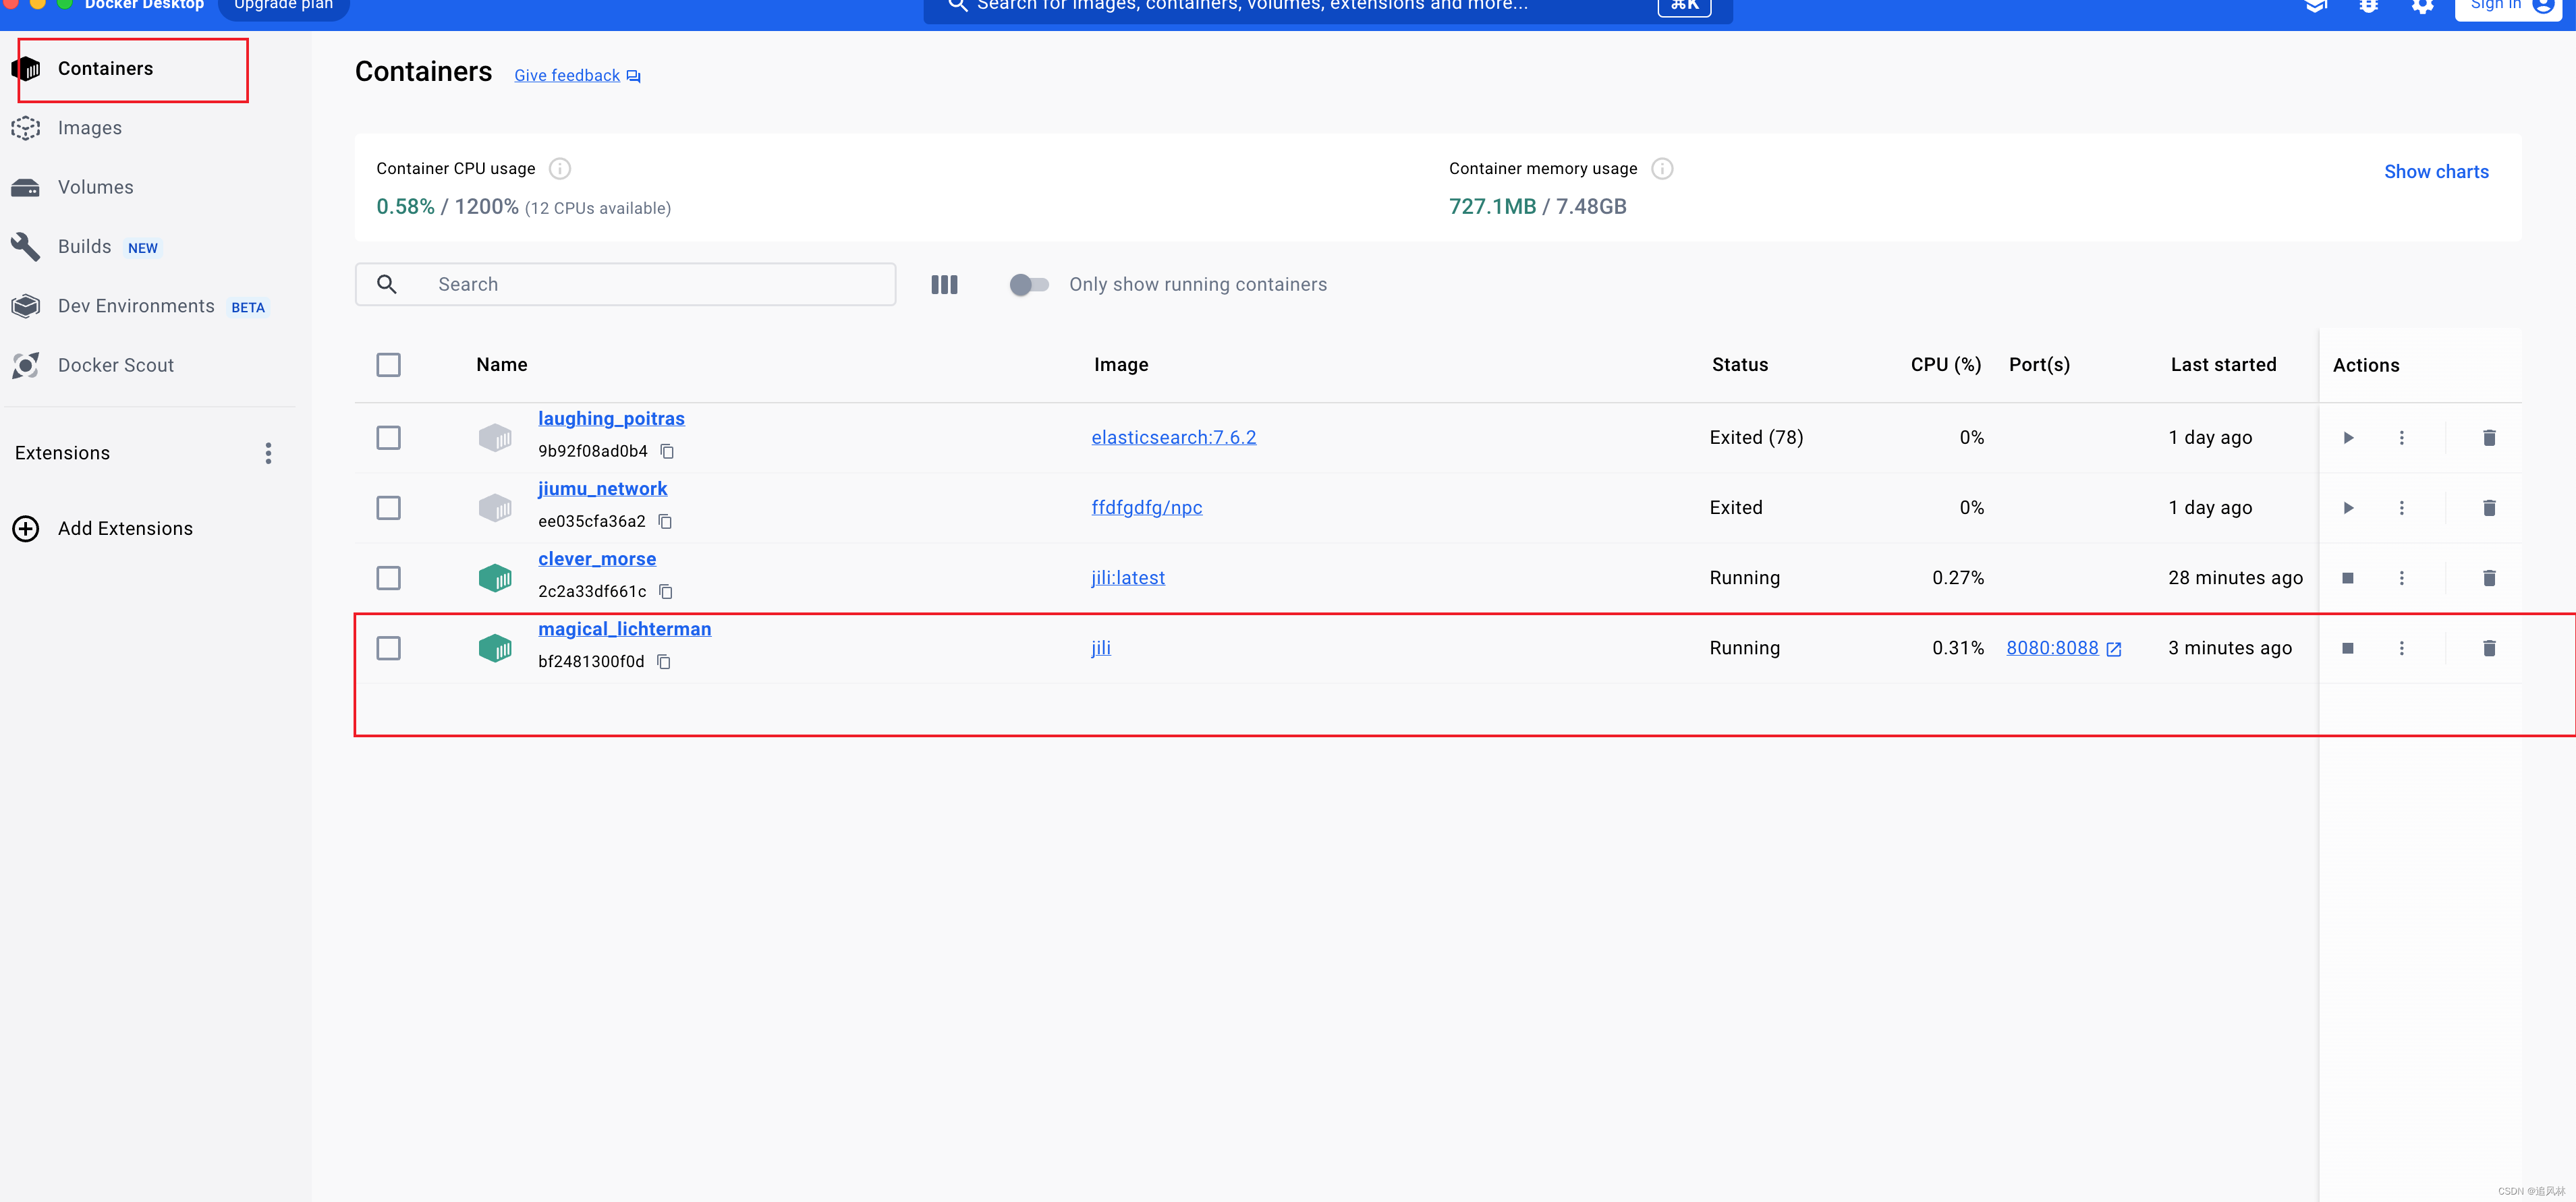Screen dimensions: 2576x1202
Task: Delete magical_lichterman container
Action: 2489,648
